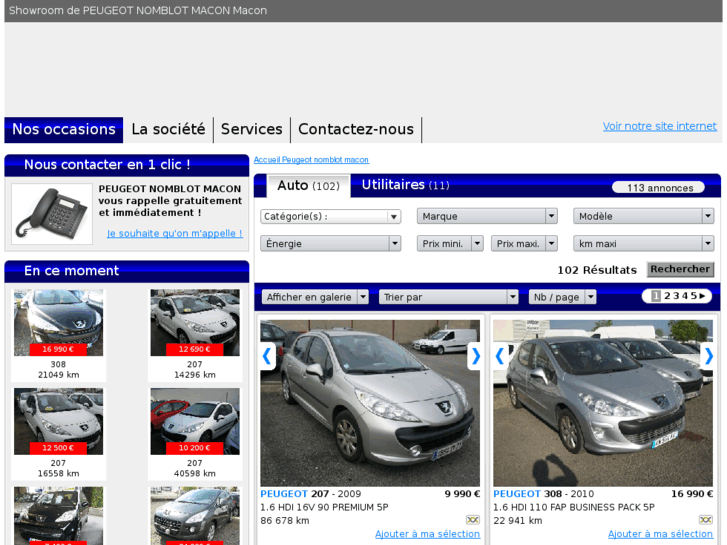Click the badge icon beside 22 941 km

point(705,520)
